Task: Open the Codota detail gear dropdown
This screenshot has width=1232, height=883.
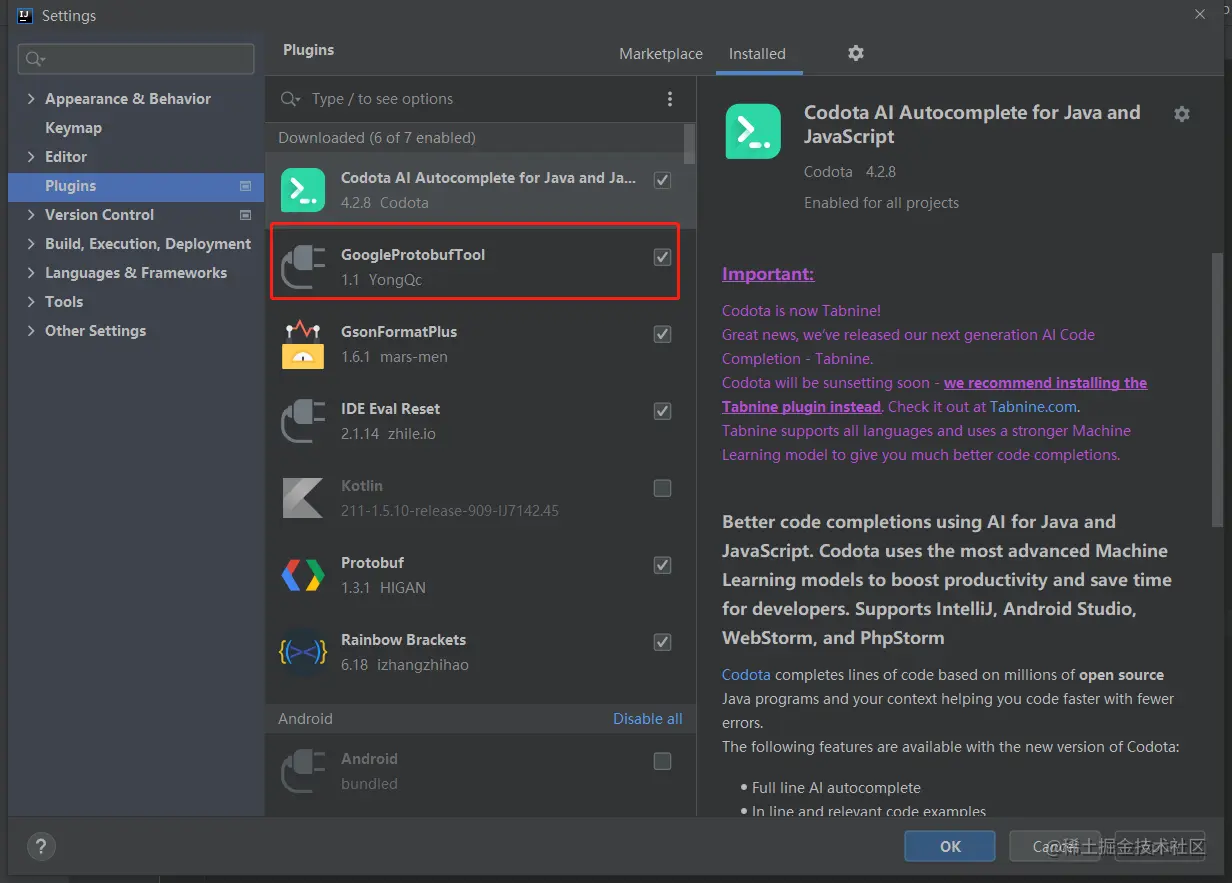Action: click(1182, 114)
